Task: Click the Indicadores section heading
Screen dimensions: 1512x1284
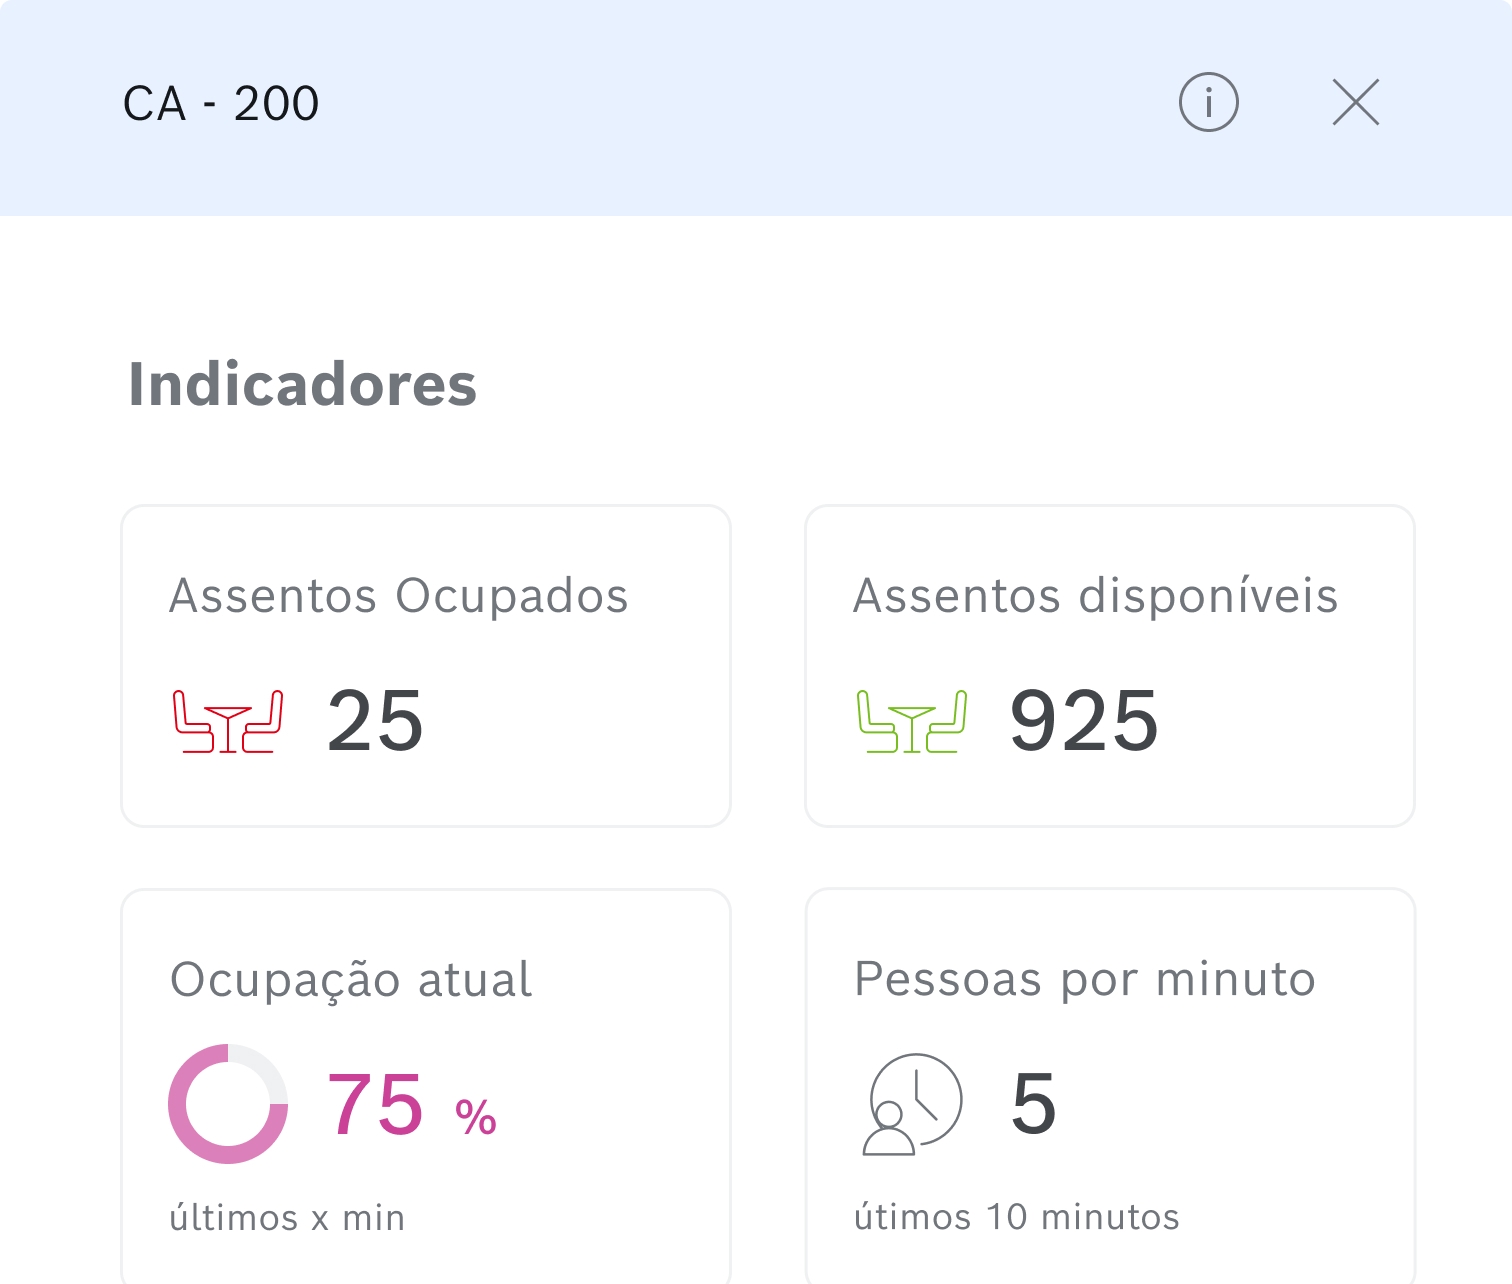Action: click(302, 385)
